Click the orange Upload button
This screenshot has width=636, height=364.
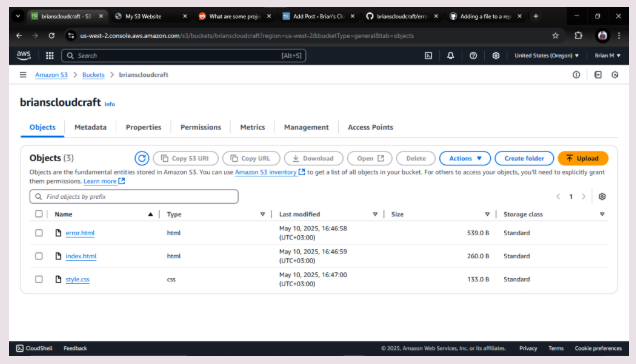[x=583, y=158]
